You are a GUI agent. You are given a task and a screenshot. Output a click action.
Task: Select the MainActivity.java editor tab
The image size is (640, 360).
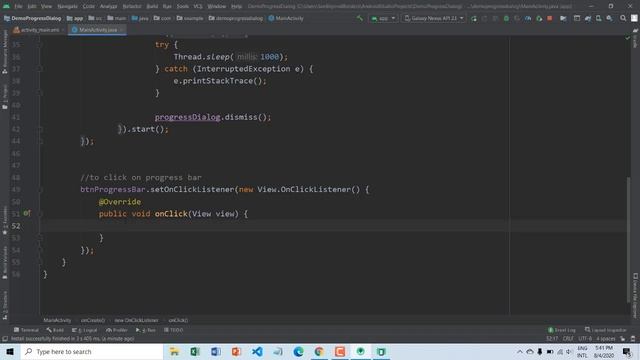coord(97,30)
